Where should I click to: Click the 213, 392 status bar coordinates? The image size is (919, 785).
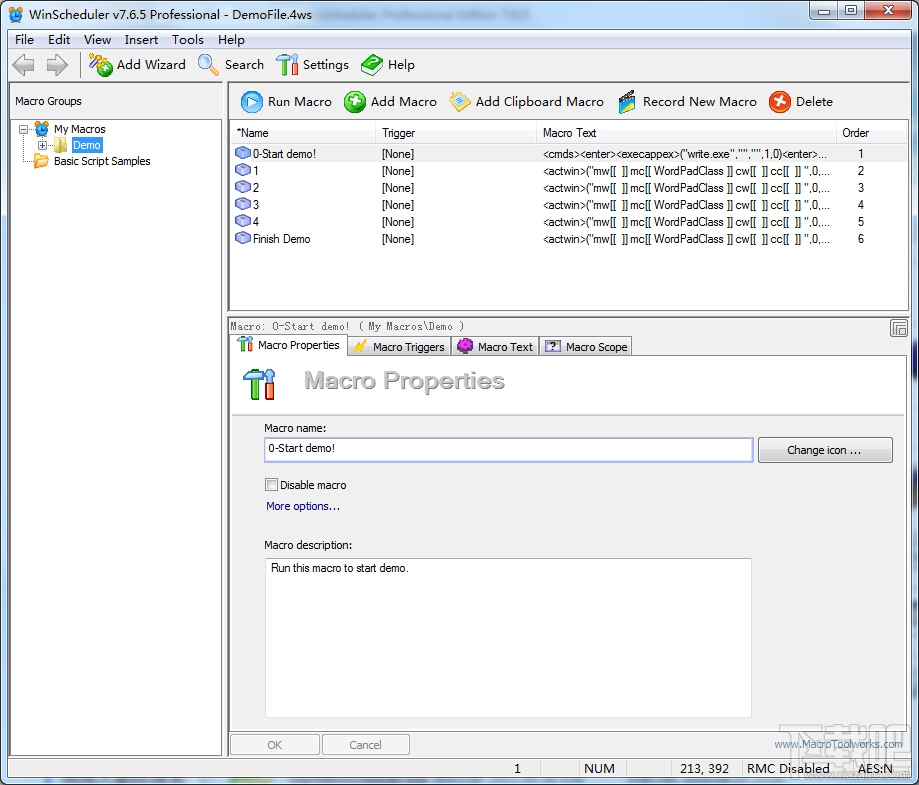click(704, 768)
